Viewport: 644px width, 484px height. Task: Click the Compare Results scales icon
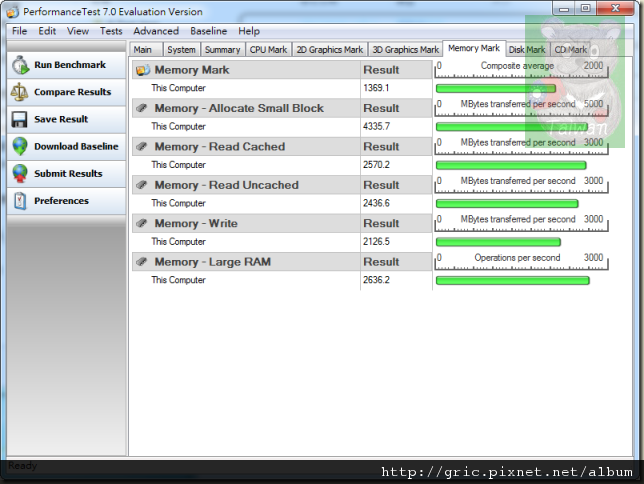(19, 92)
